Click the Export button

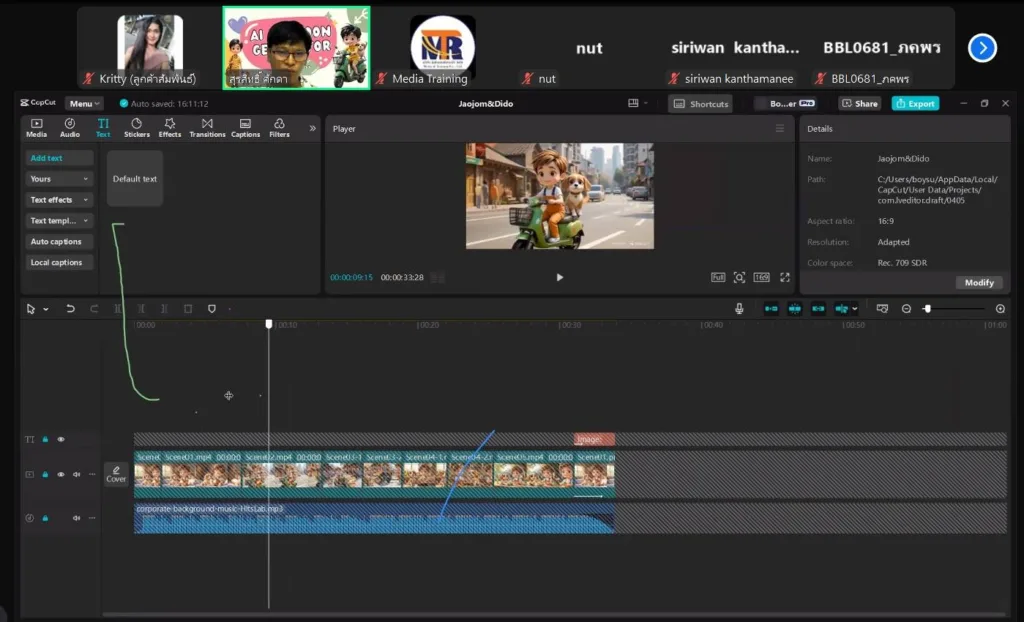[x=915, y=103]
